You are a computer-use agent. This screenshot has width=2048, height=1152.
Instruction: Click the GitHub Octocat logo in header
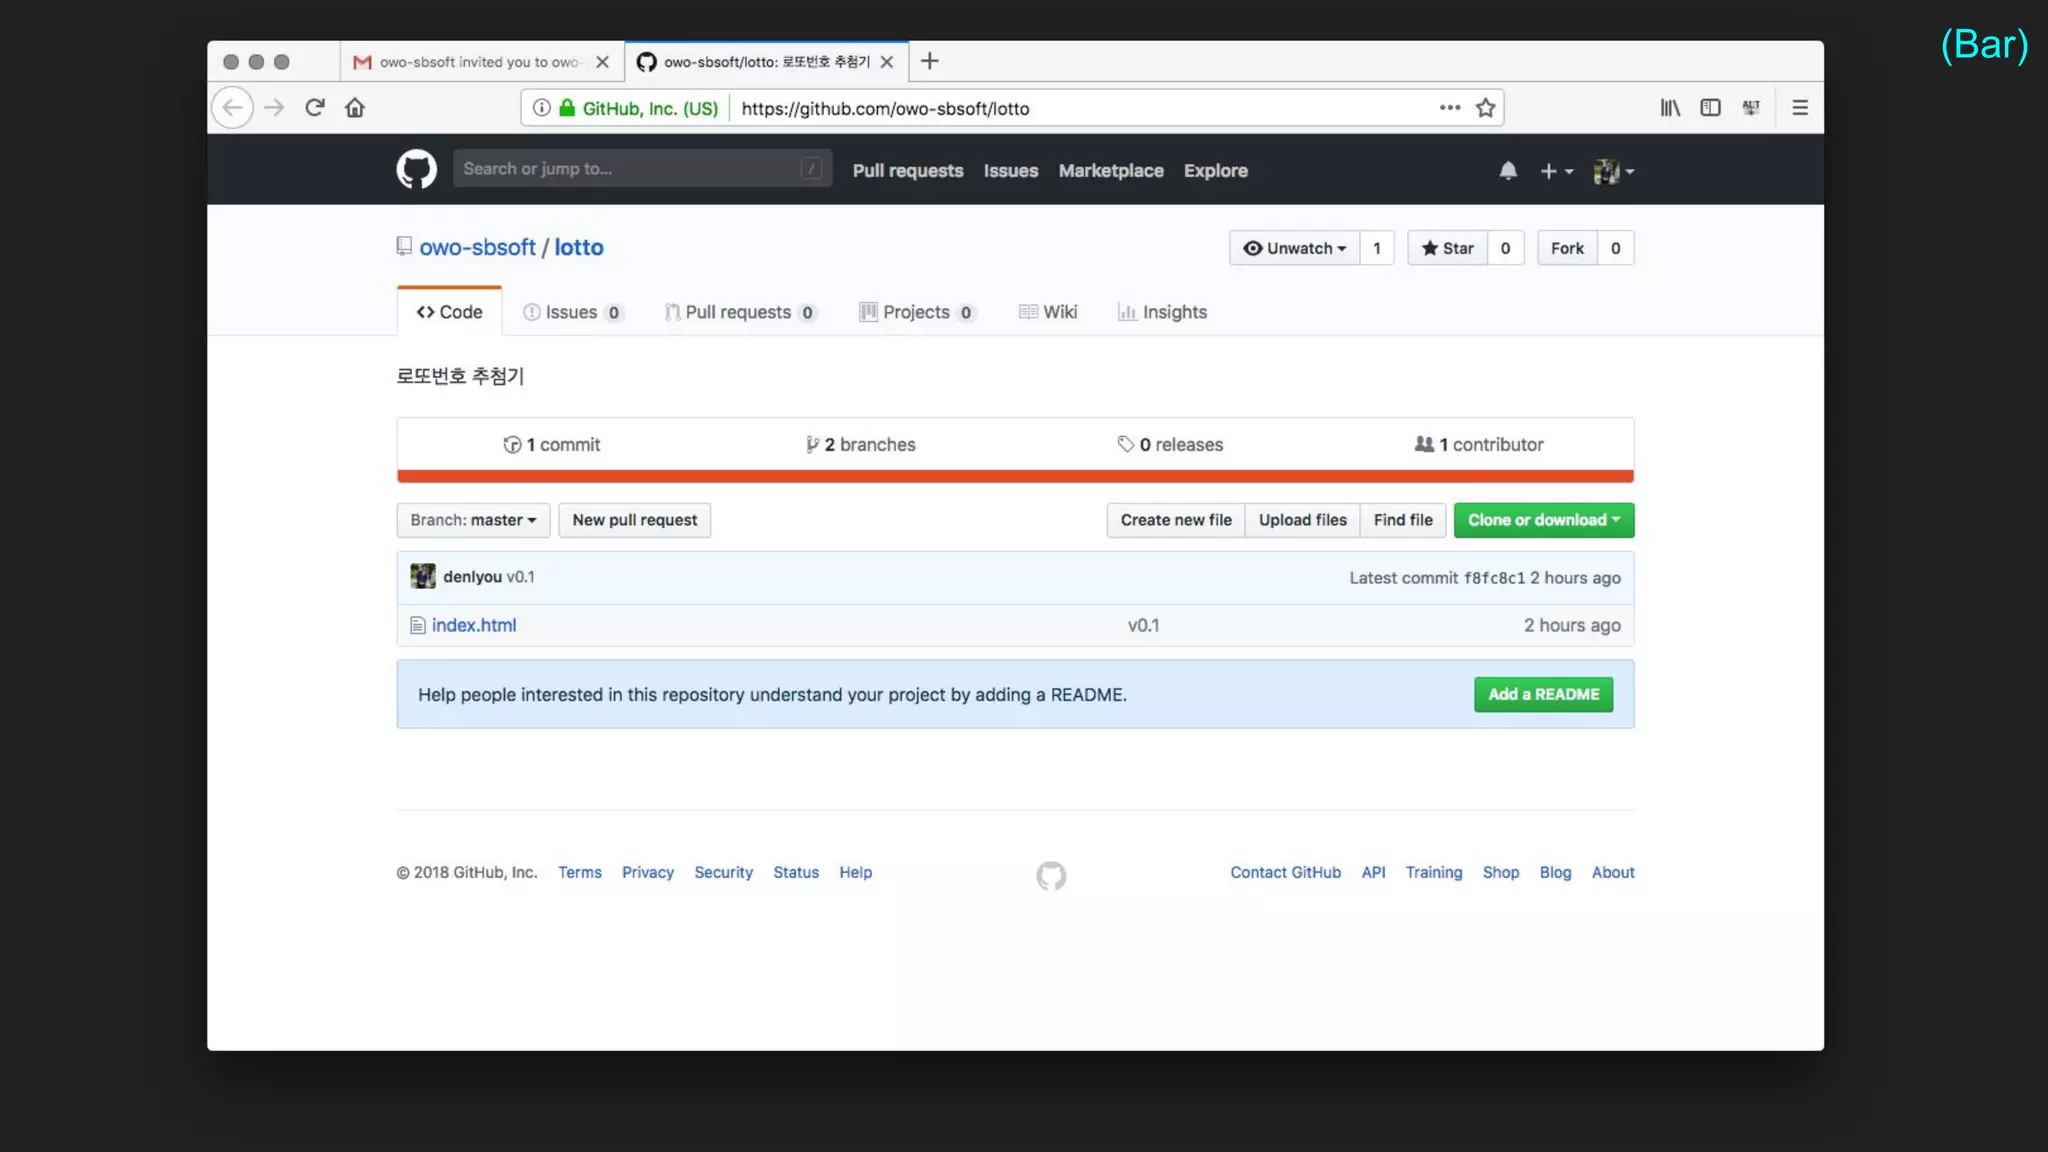[416, 170]
